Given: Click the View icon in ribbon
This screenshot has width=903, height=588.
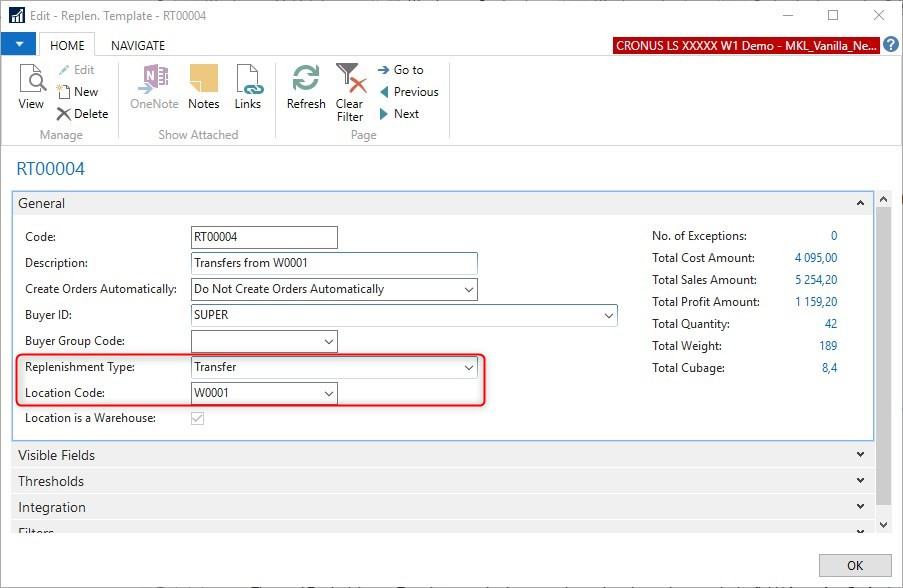Looking at the screenshot, I should (x=31, y=87).
